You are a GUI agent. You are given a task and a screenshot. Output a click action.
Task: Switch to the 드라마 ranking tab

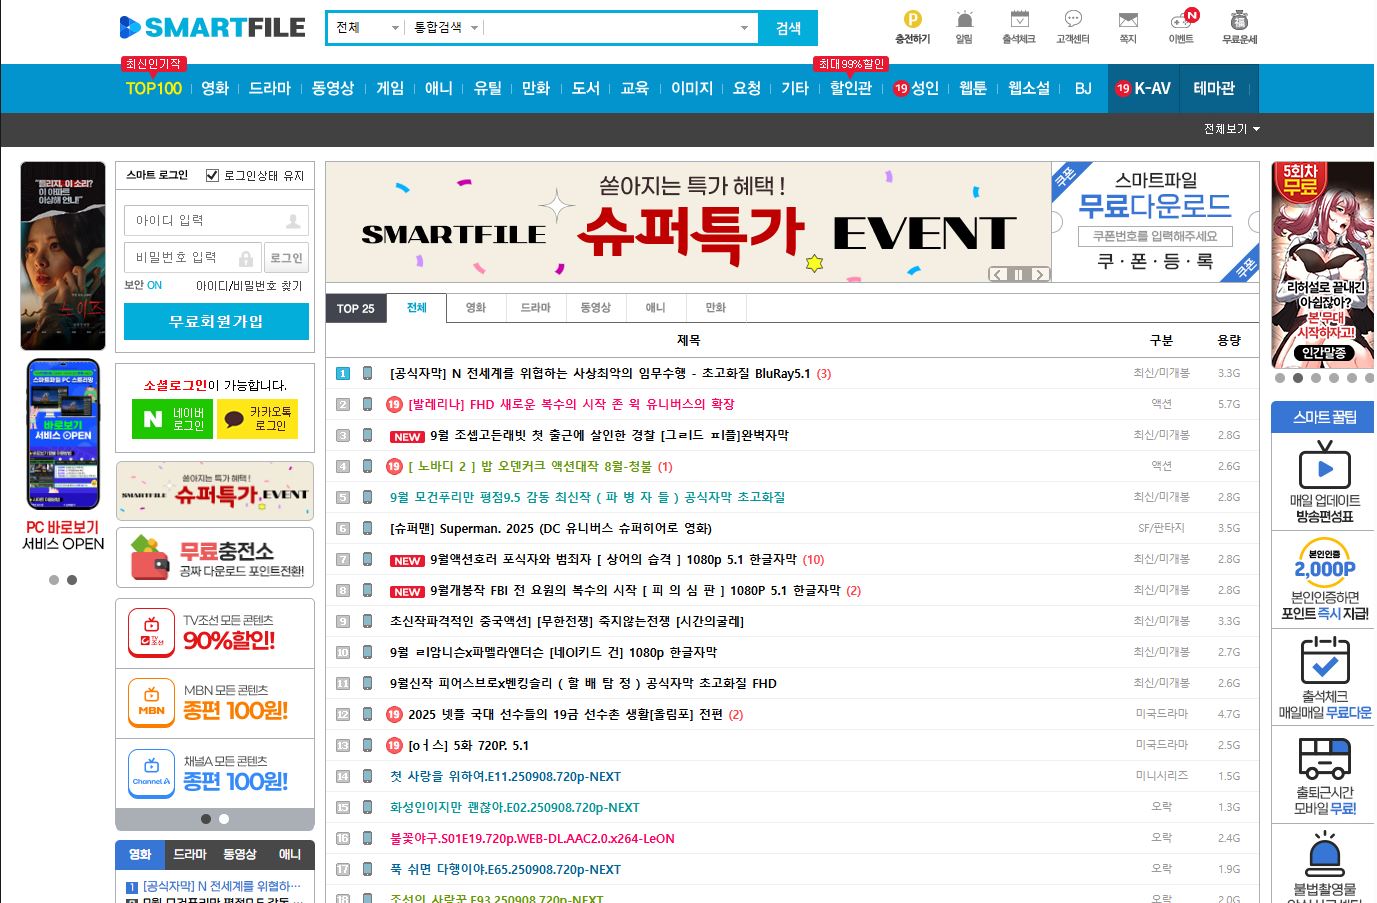point(536,307)
